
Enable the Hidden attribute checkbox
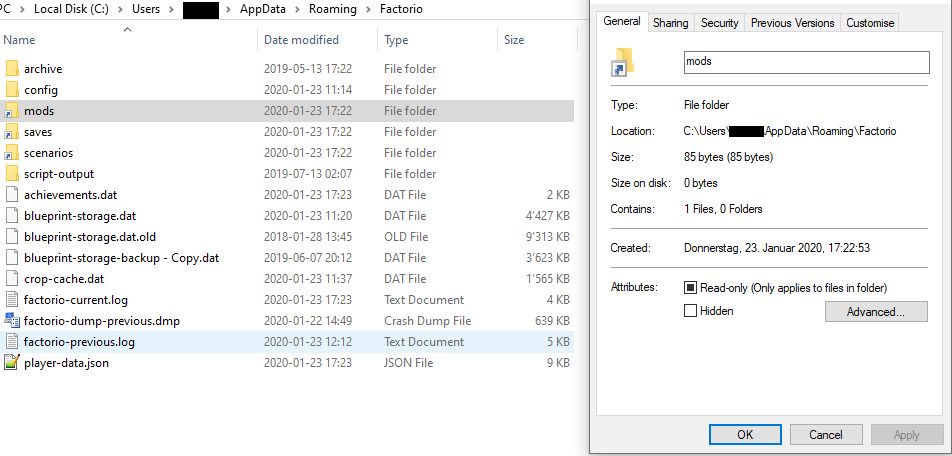pos(690,311)
